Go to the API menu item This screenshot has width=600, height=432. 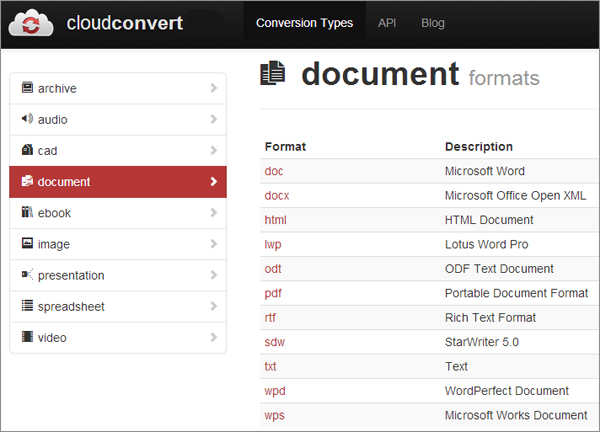pyautogui.click(x=387, y=23)
